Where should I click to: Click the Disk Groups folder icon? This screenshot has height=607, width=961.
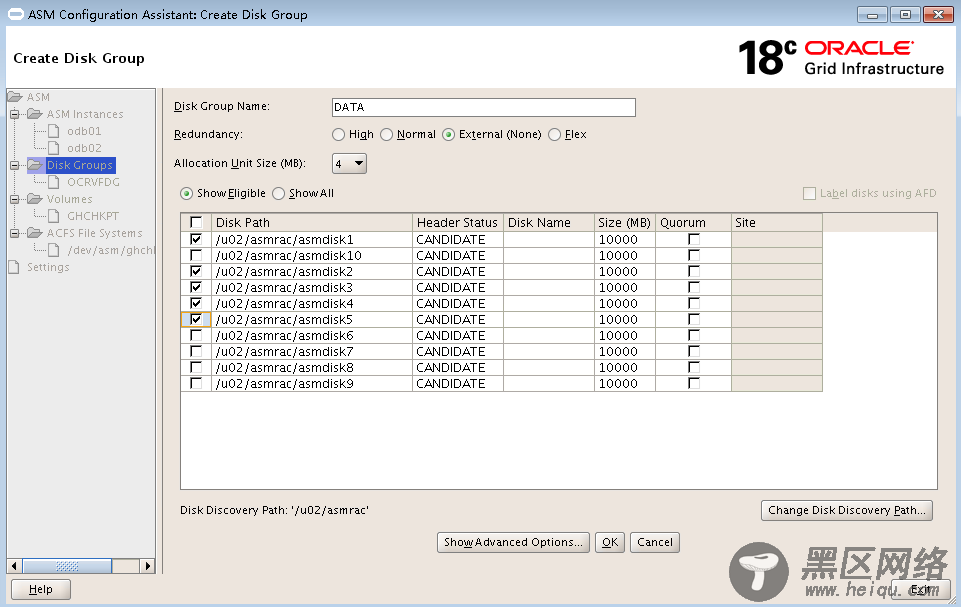(35, 165)
